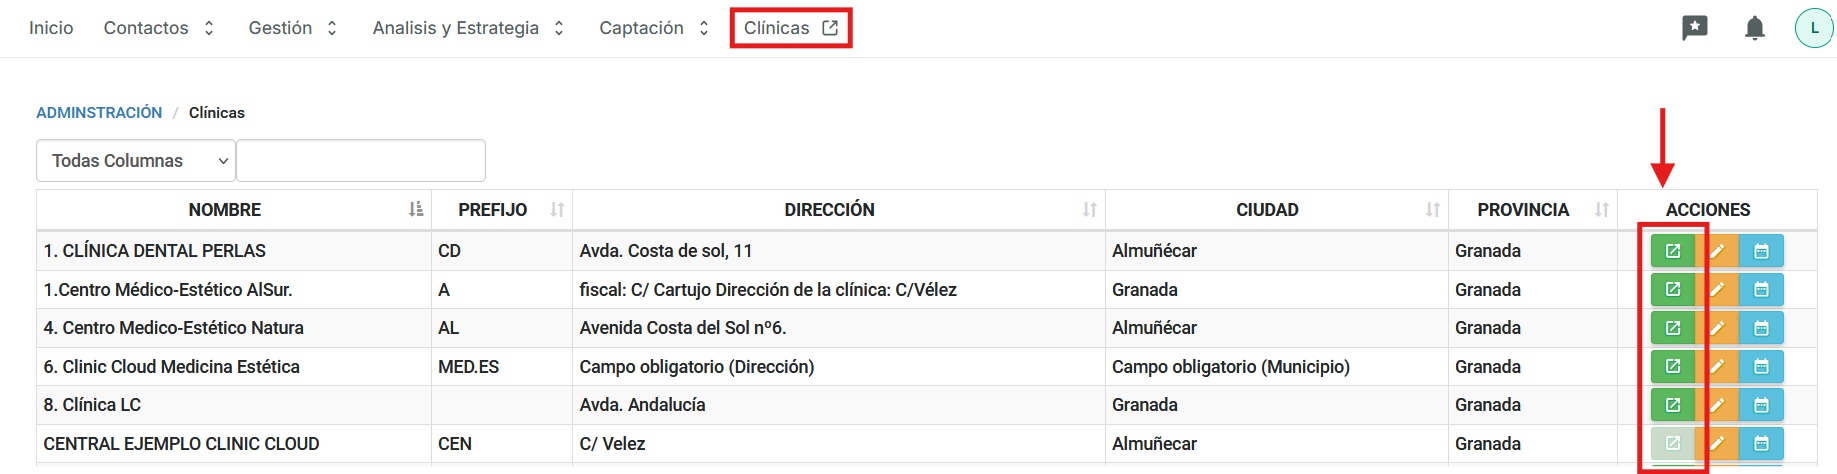Go to Inicio in the navigation bar
Screen dimensions: 1837x474
51,28
